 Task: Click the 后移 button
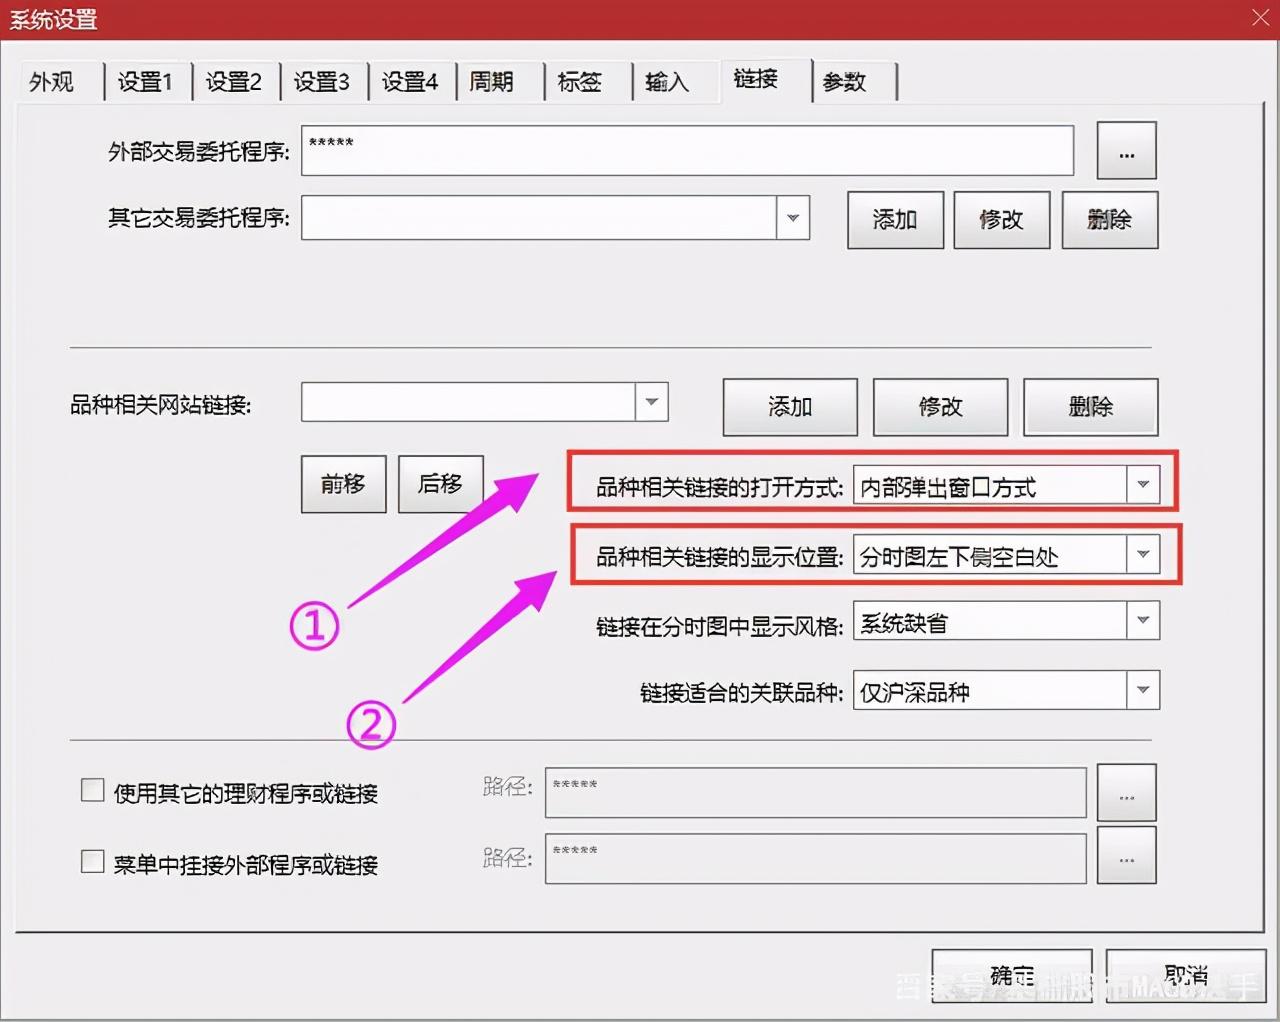pos(440,484)
